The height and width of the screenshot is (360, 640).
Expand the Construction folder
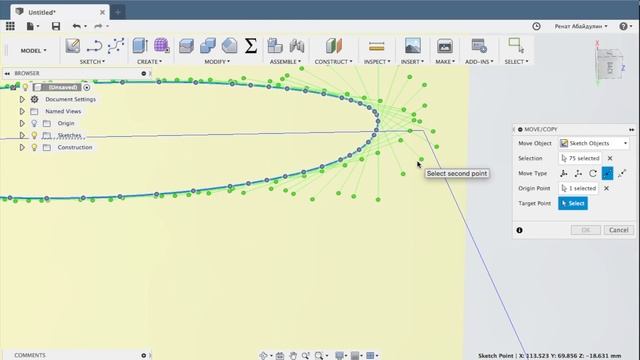pos(22,147)
